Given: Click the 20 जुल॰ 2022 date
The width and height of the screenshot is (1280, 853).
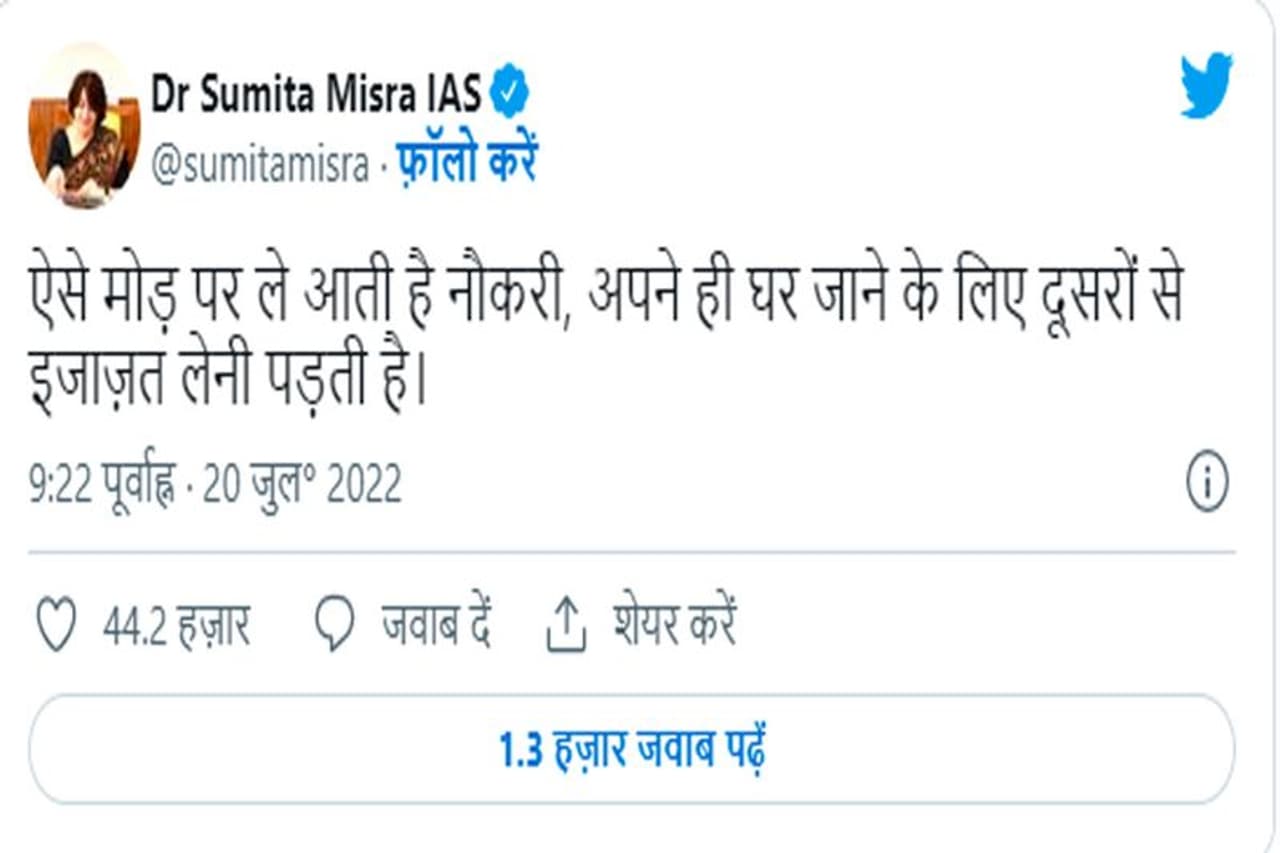Looking at the screenshot, I should pyautogui.click(x=302, y=486).
